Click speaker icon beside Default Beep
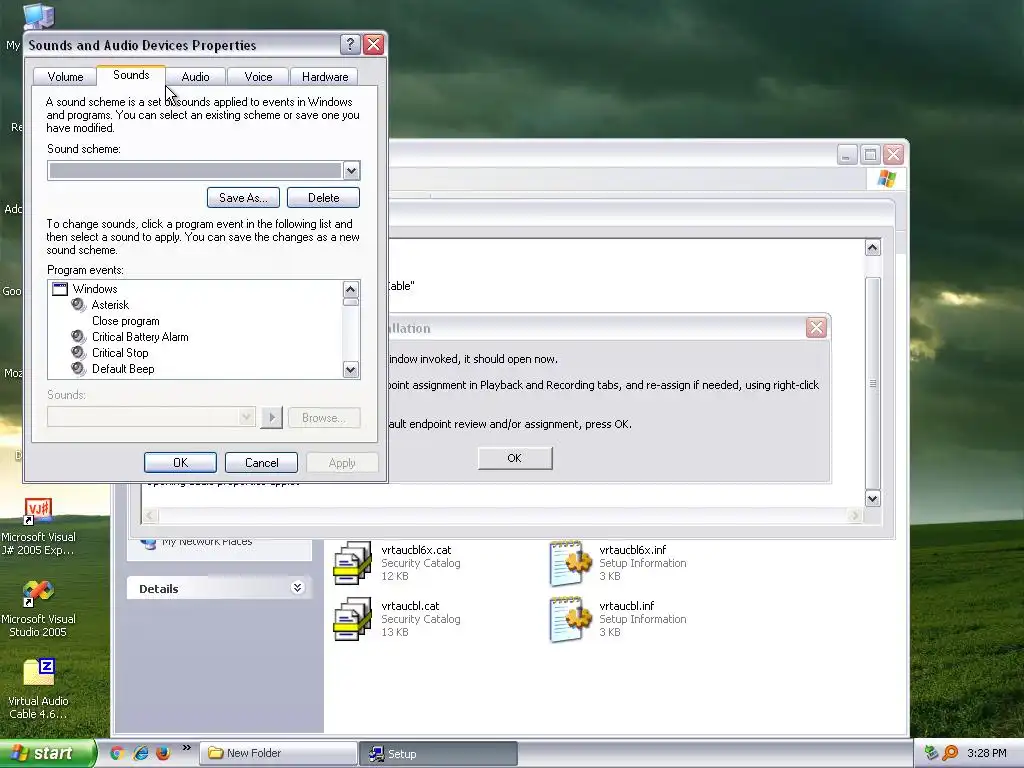Image resolution: width=1024 pixels, height=768 pixels. click(78, 369)
